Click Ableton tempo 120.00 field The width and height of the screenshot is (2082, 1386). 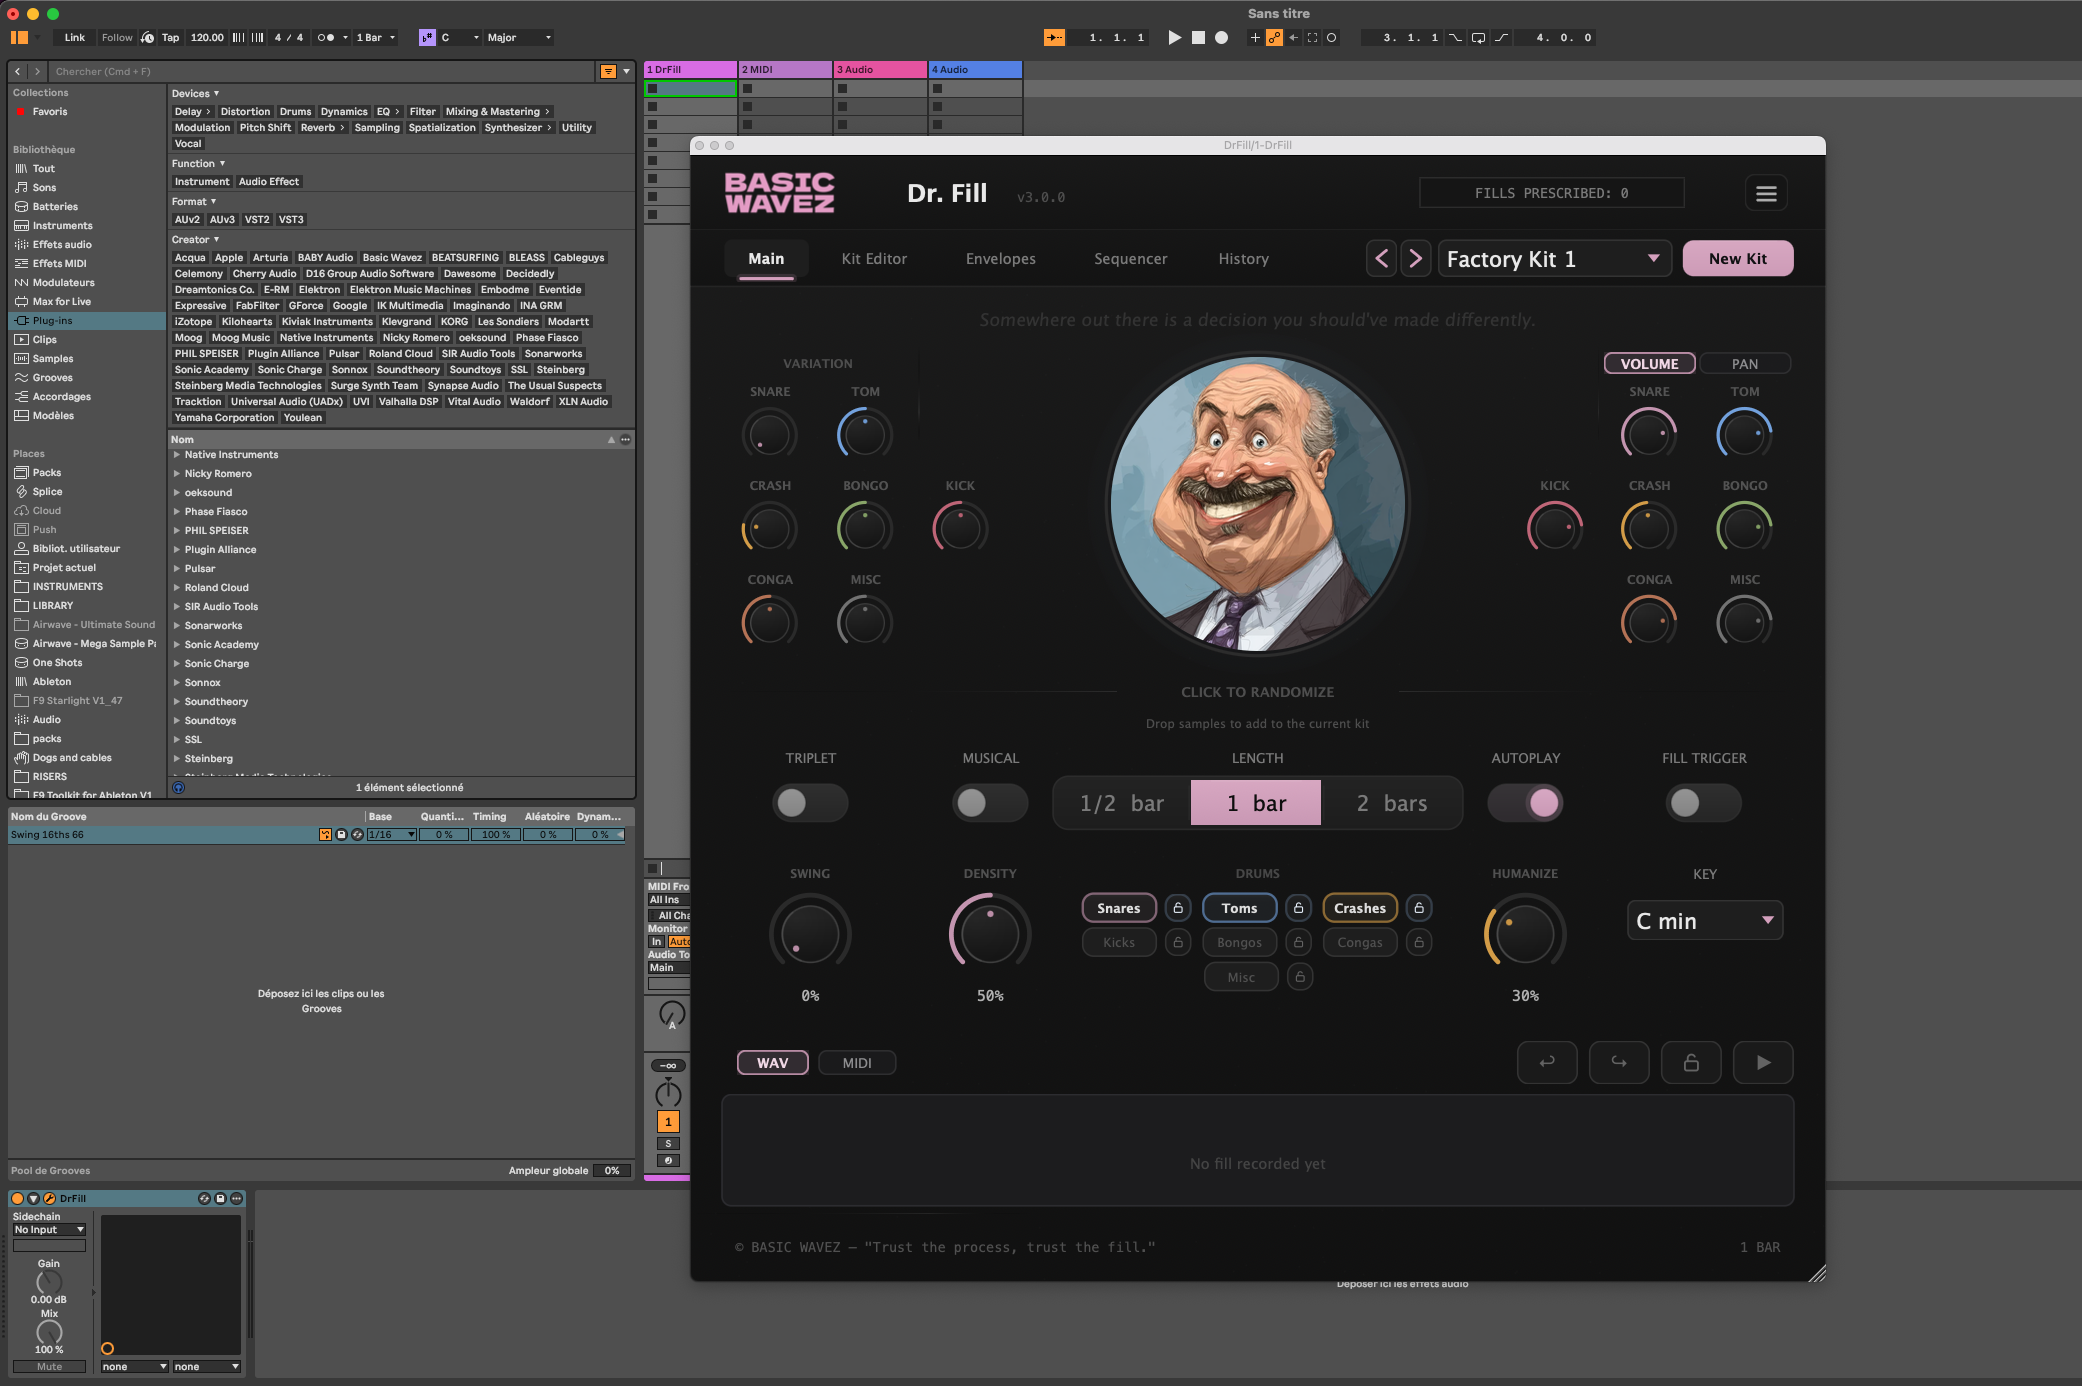(207, 38)
